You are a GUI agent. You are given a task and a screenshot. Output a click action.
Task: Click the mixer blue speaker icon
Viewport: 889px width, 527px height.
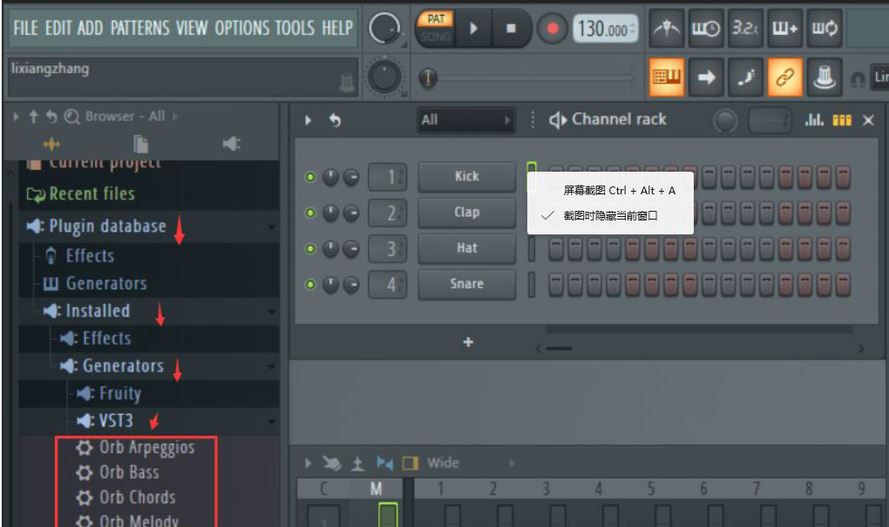click(385, 464)
